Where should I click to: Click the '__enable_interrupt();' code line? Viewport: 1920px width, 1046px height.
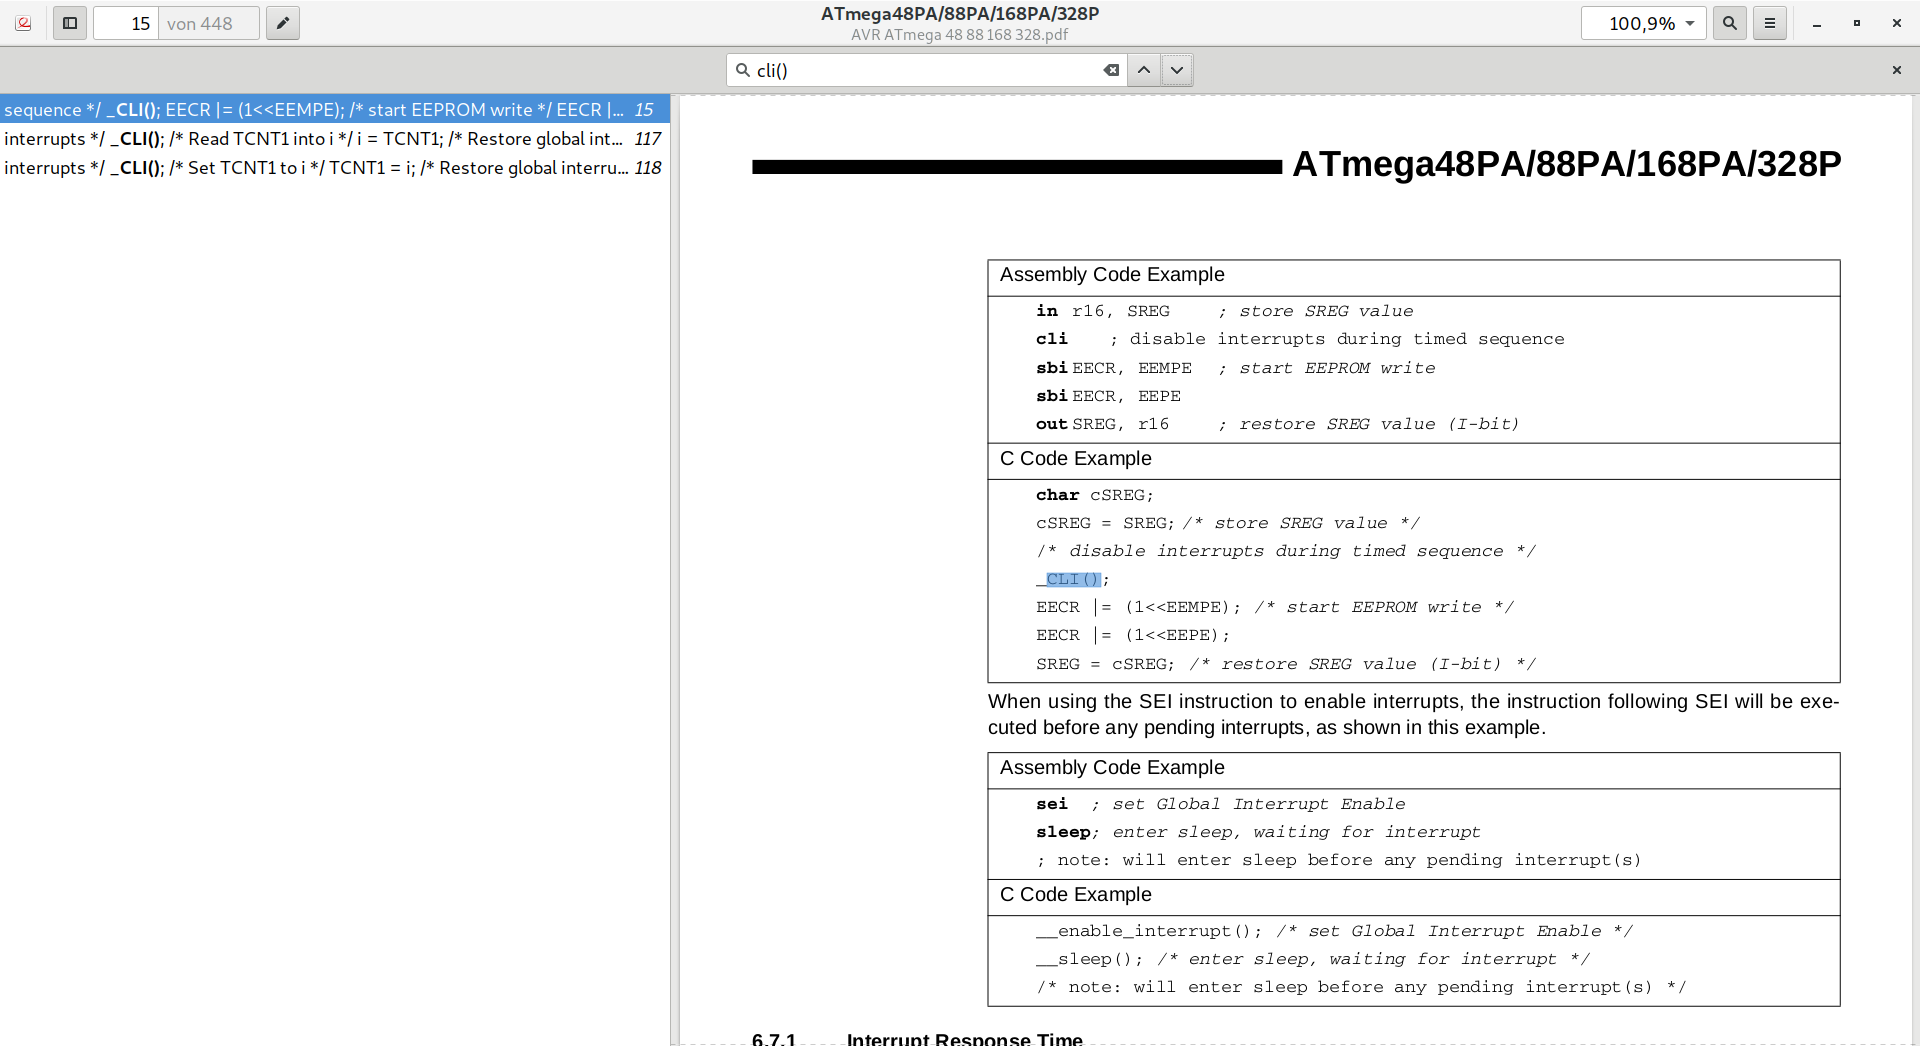click(x=1334, y=931)
